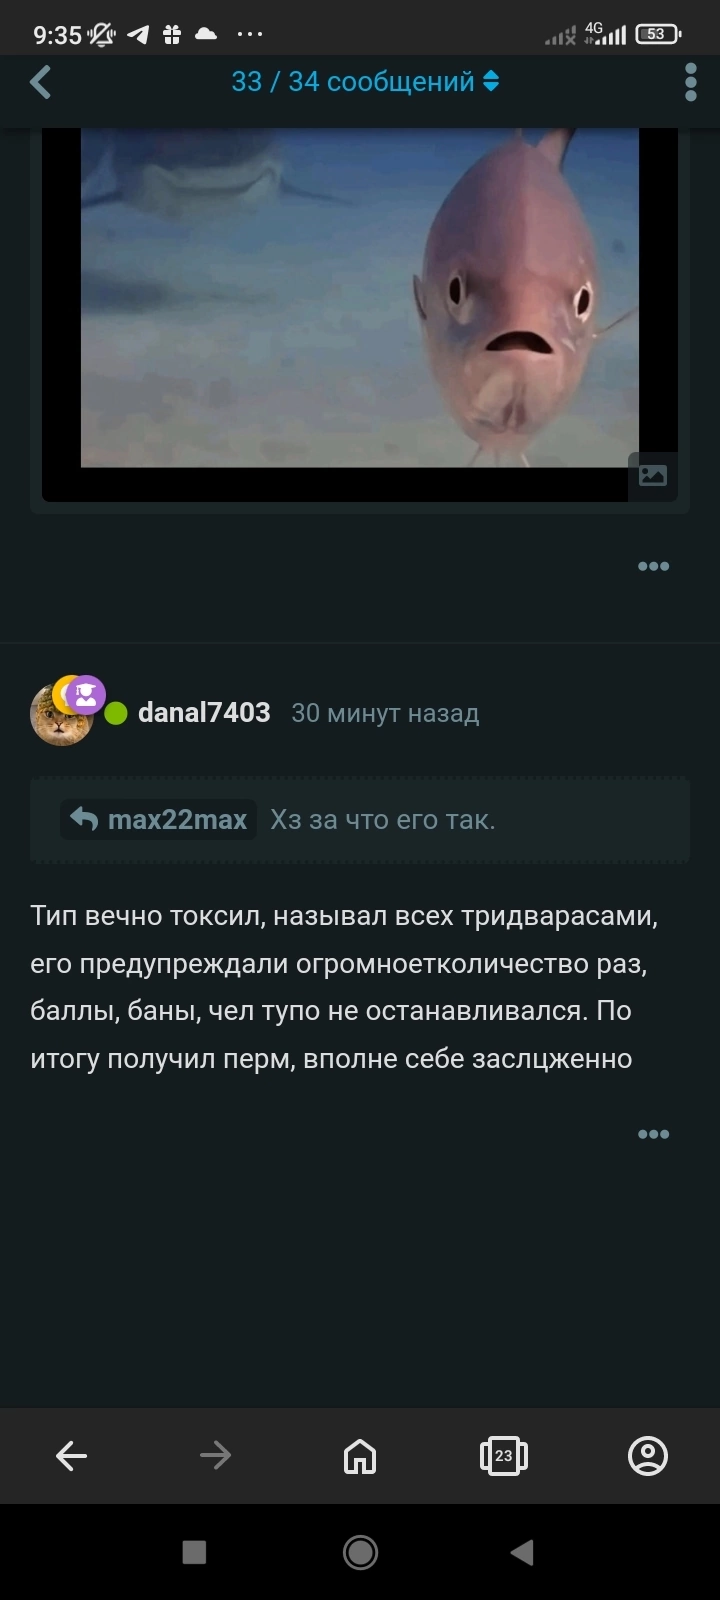Open the three-dot options under fish image post
The width and height of the screenshot is (720, 1600).
coord(653,566)
